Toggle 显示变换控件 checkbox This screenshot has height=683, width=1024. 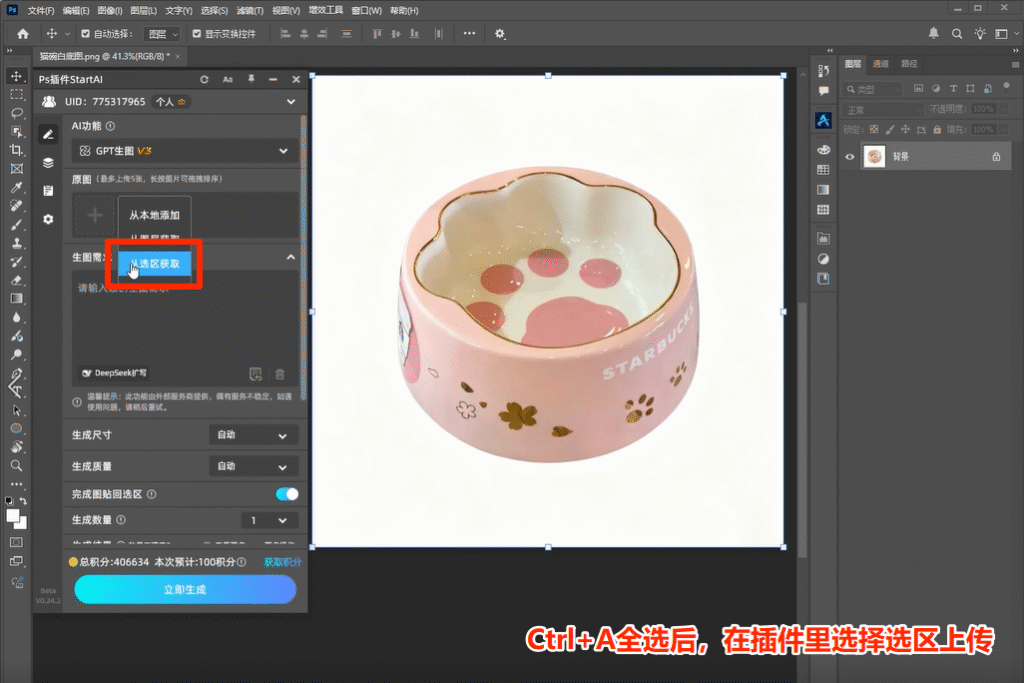(197, 33)
